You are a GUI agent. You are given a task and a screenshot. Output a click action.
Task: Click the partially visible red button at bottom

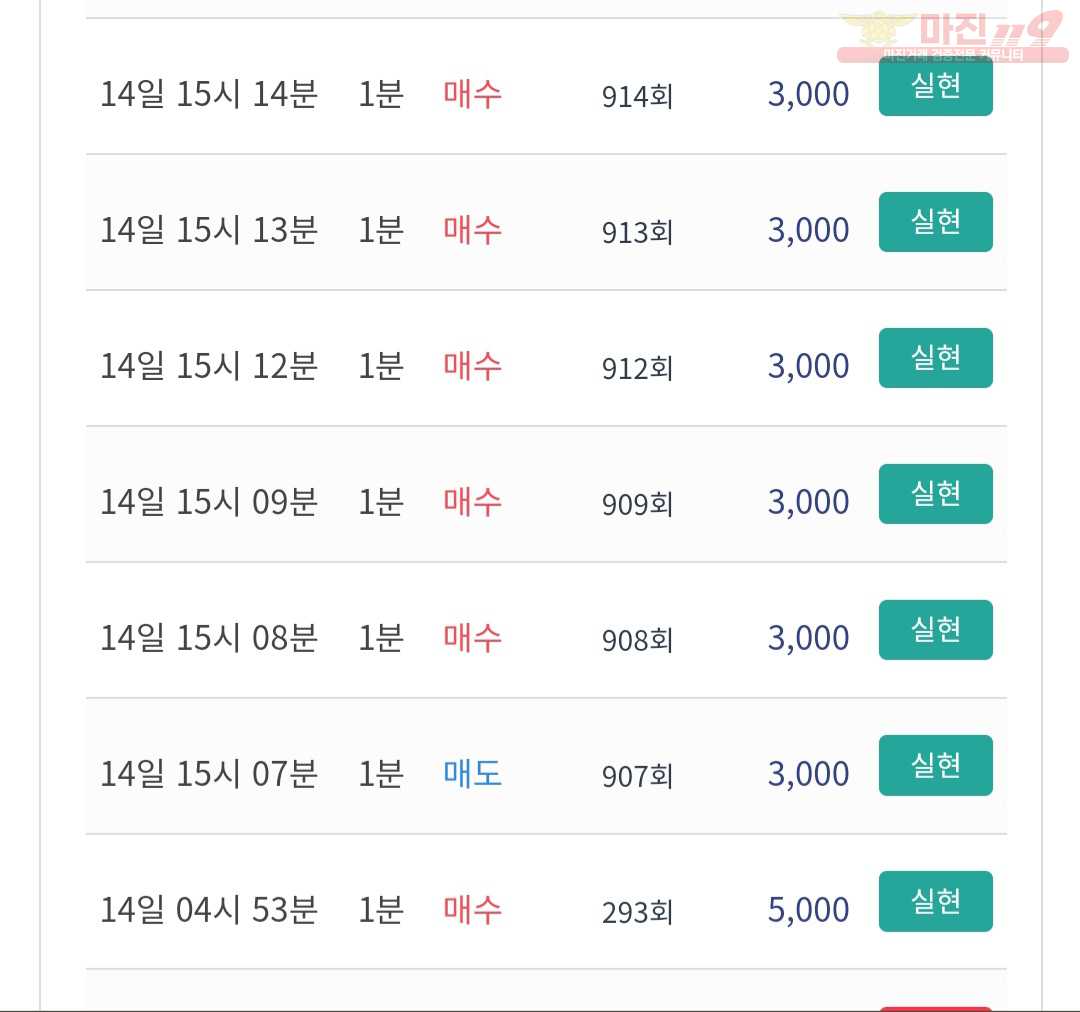pos(935,1009)
